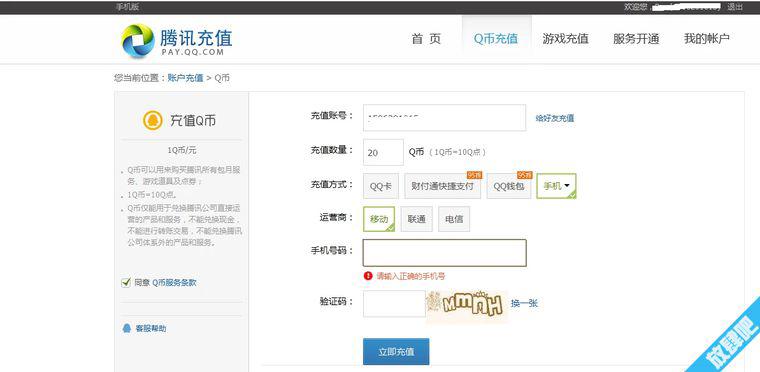Select 移动 as the carrier
This screenshot has width=760, height=372.
tap(379, 219)
